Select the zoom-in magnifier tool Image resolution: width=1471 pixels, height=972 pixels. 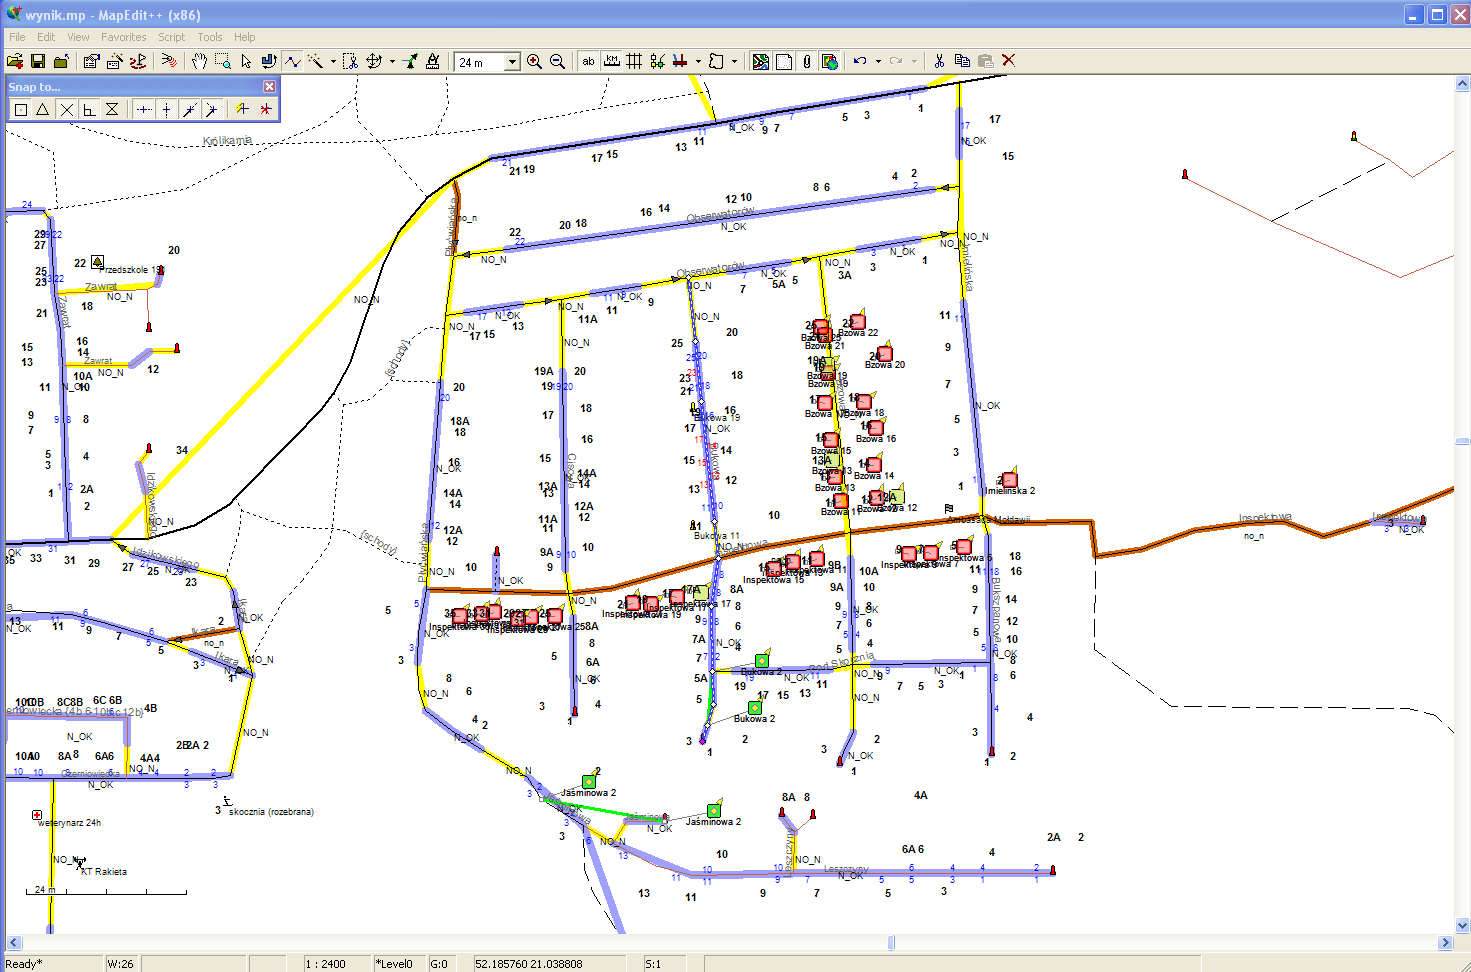point(535,61)
